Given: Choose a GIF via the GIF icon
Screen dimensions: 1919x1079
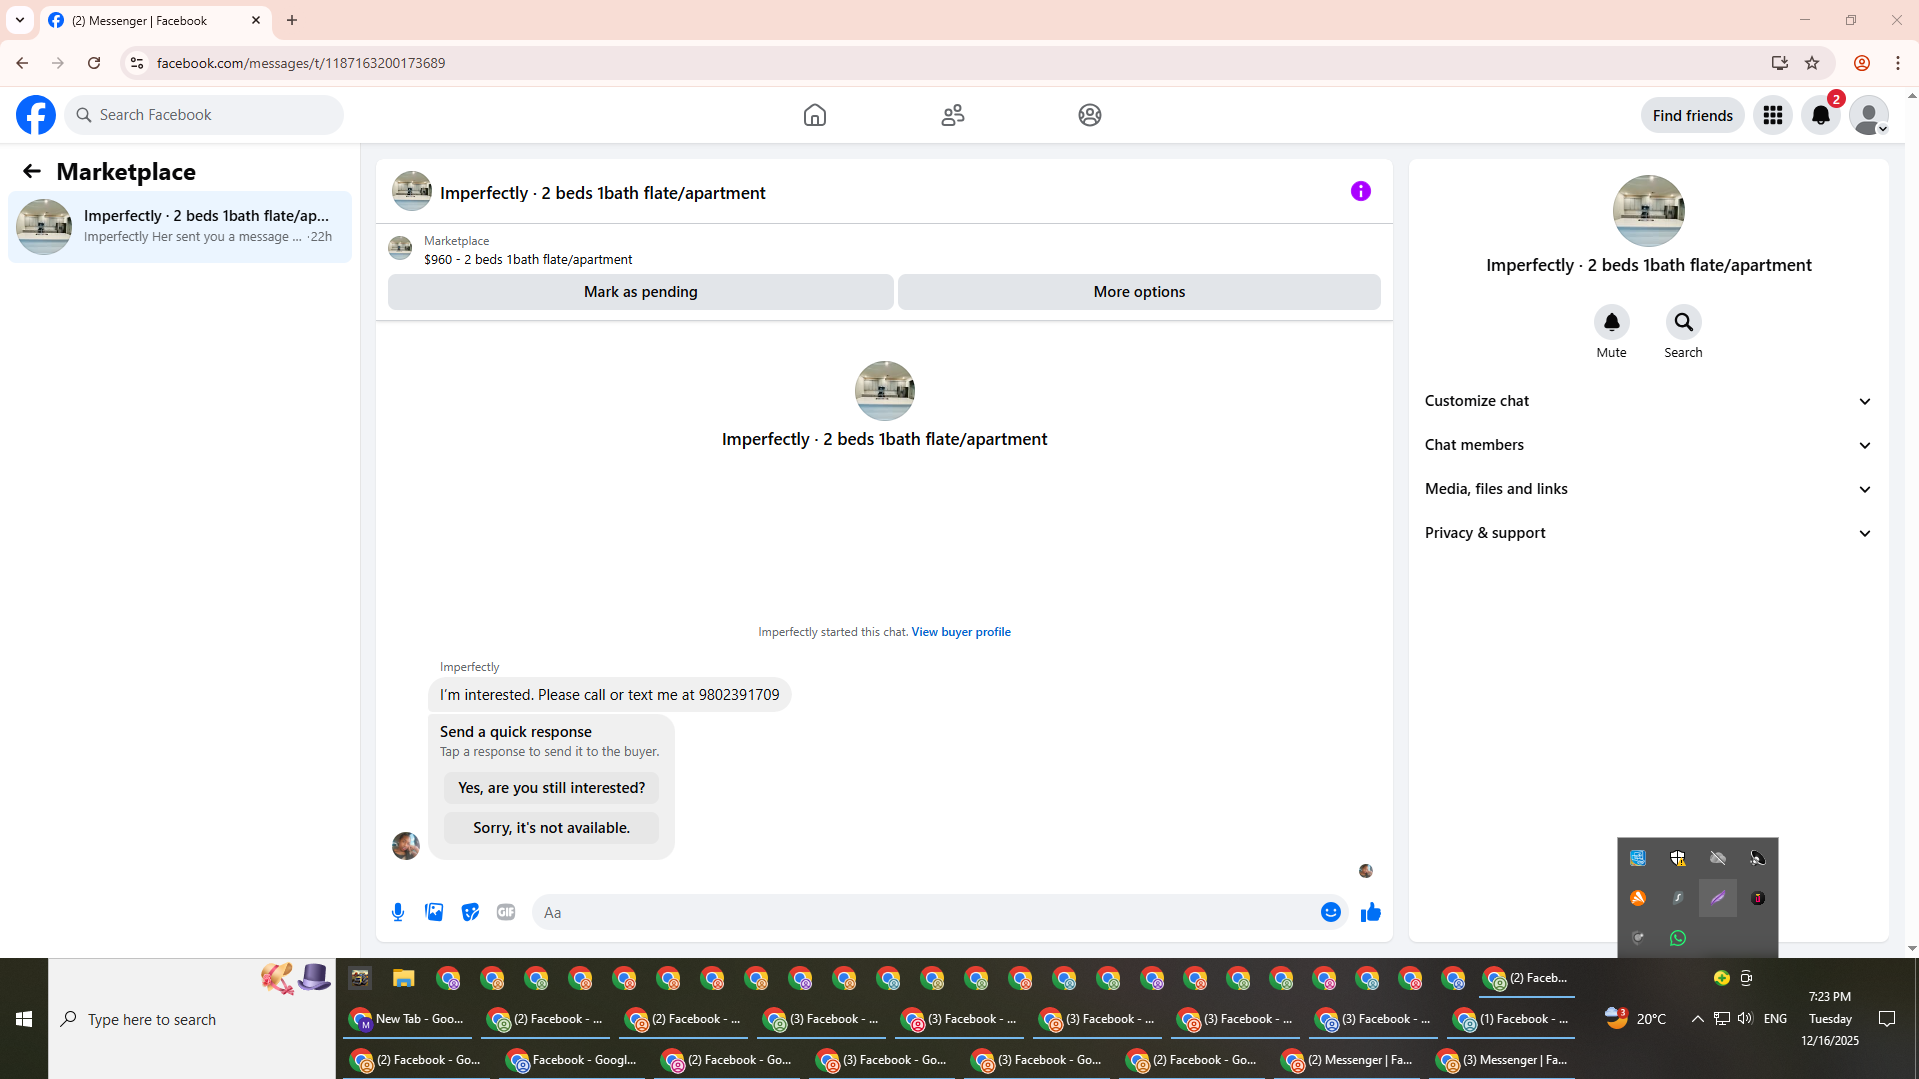Looking at the screenshot, I should [x=506, y=912].
